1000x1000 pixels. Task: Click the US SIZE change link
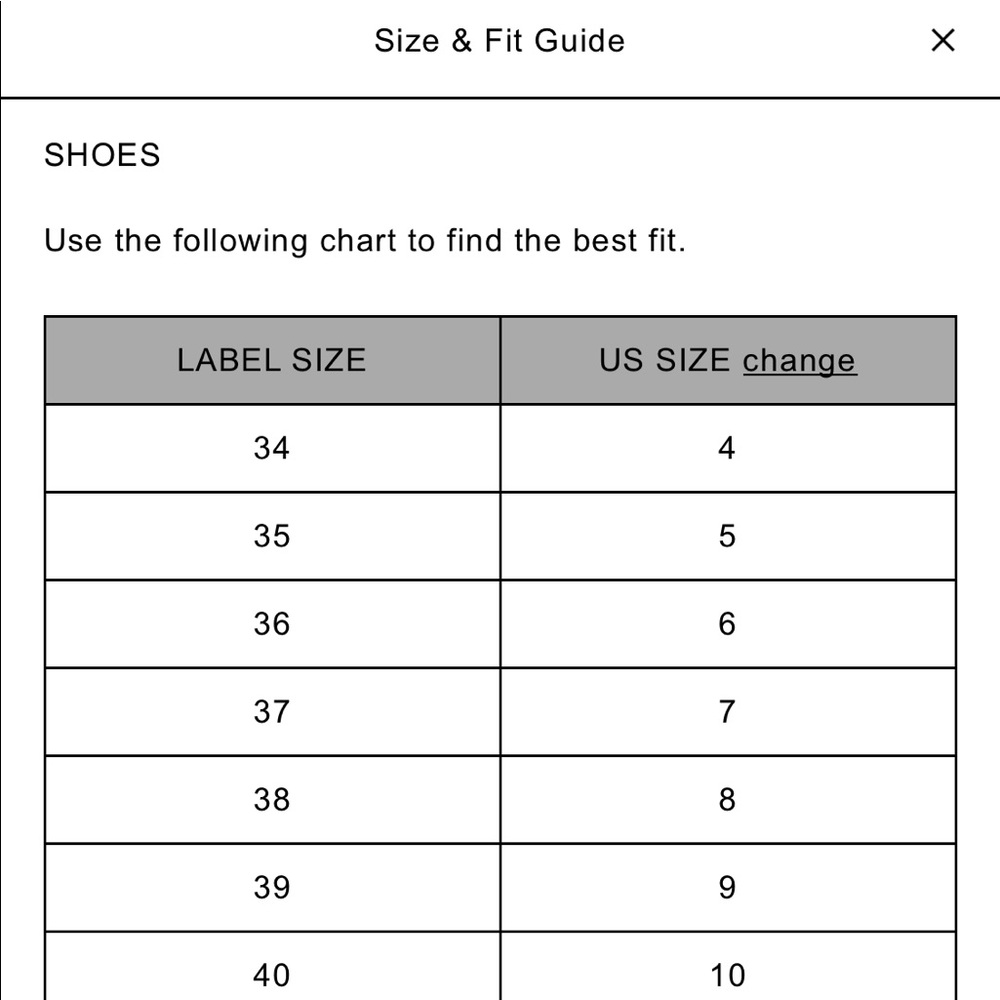pyautogui.click(x=799, y=360)
